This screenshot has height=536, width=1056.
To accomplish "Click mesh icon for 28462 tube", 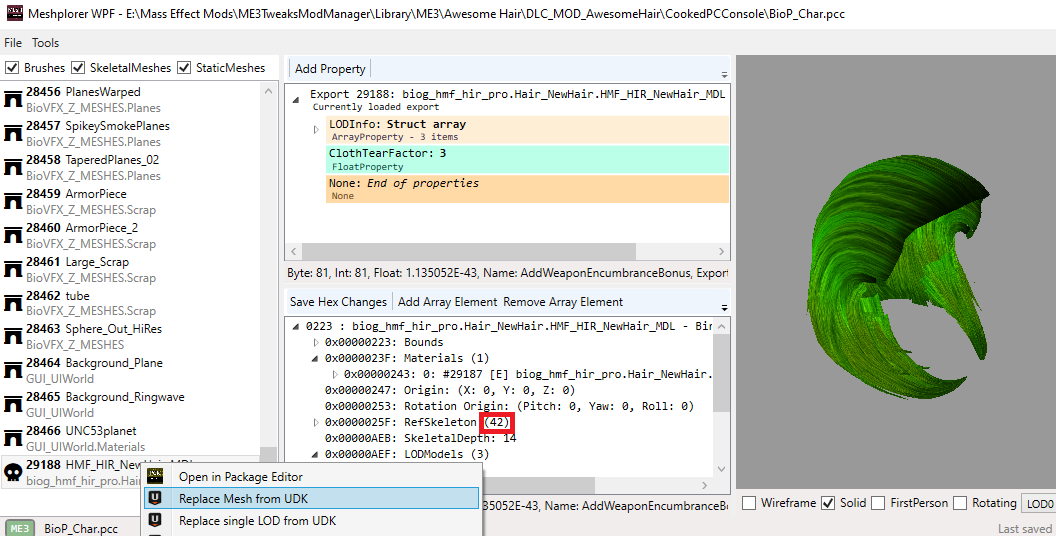I will click(13, 303).
